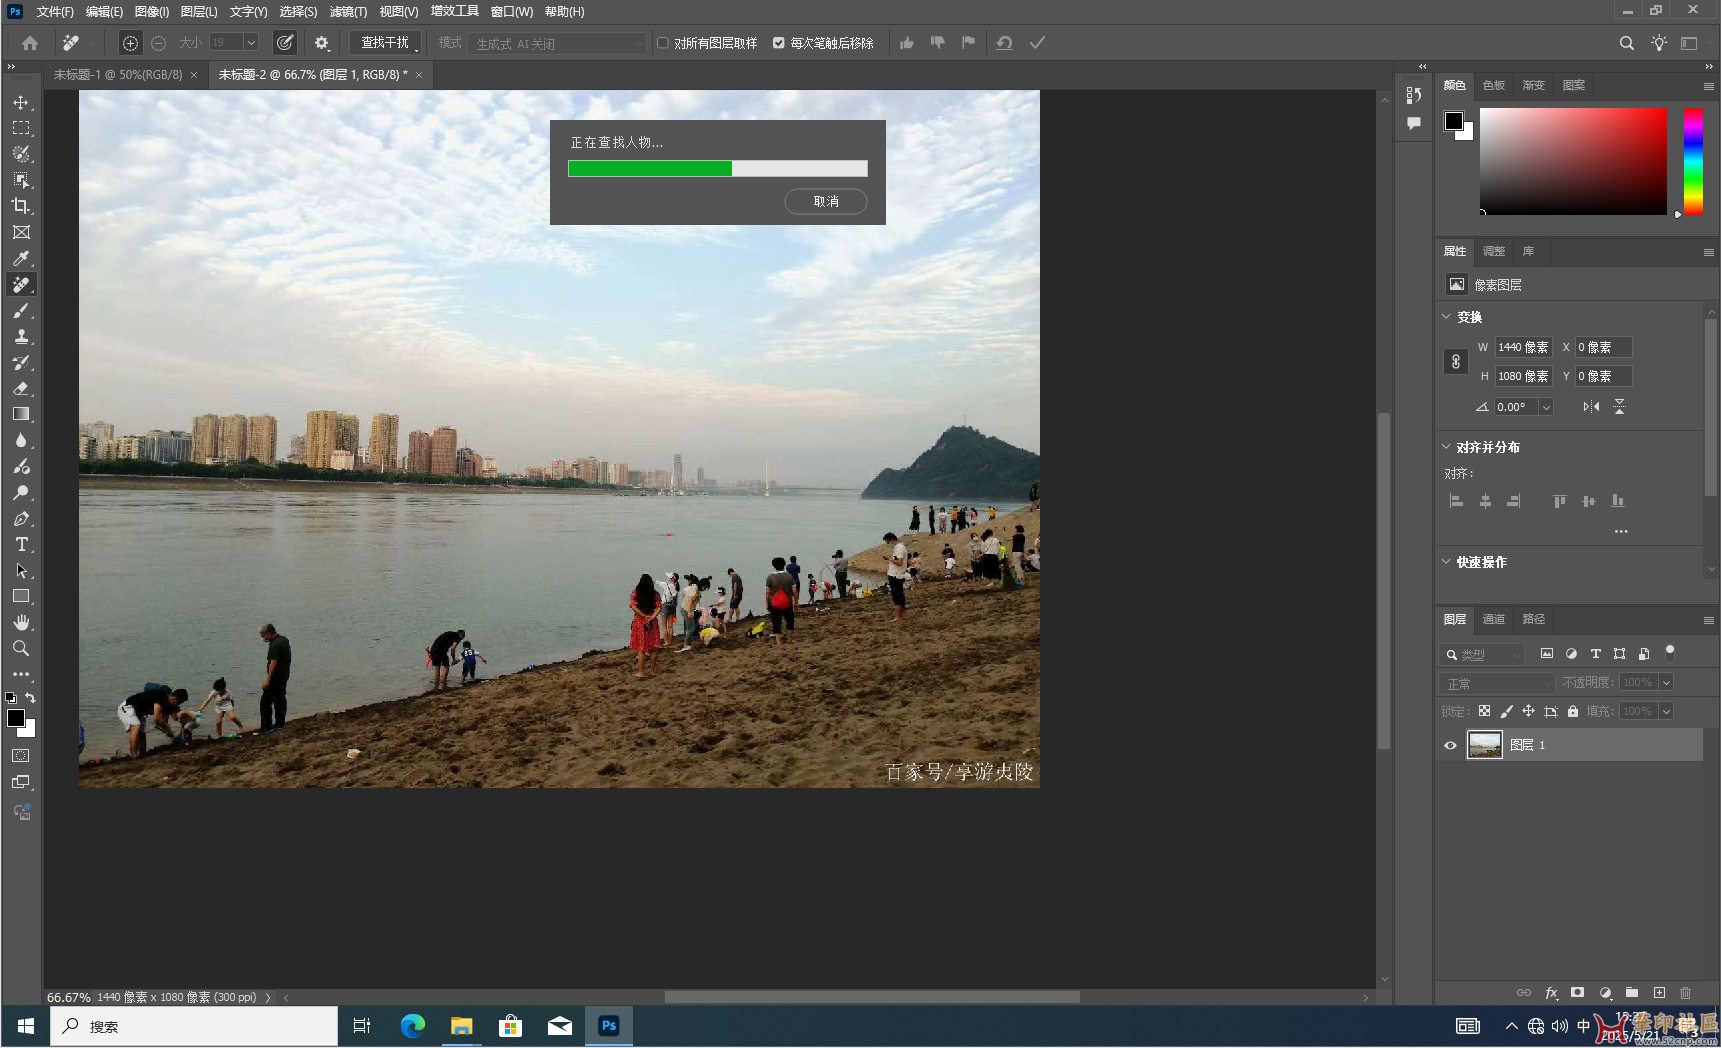1721x1048 pixels.
Task: Open the layer blend mode 正常 dropdown
Action: click(x=1497, y=683)
